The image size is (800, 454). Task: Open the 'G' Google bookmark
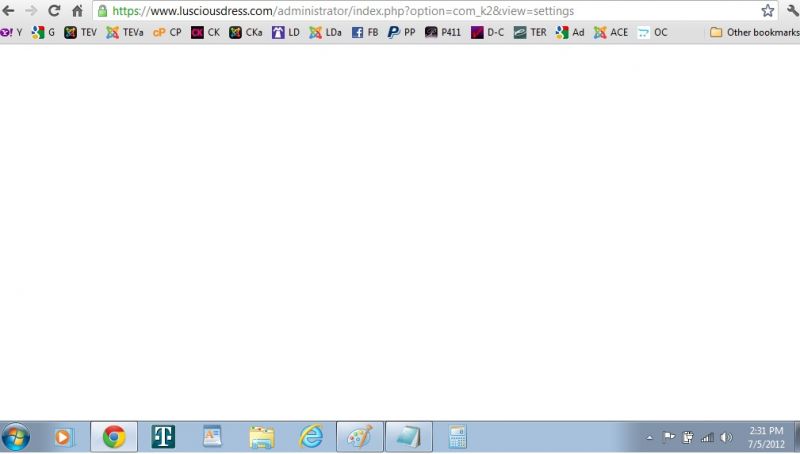(43, 32)
